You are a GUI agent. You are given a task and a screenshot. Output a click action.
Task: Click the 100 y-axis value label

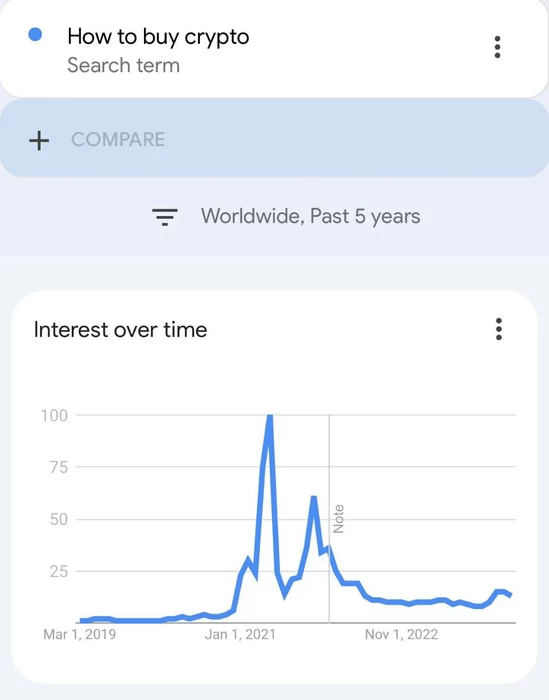tap(54, 416)
